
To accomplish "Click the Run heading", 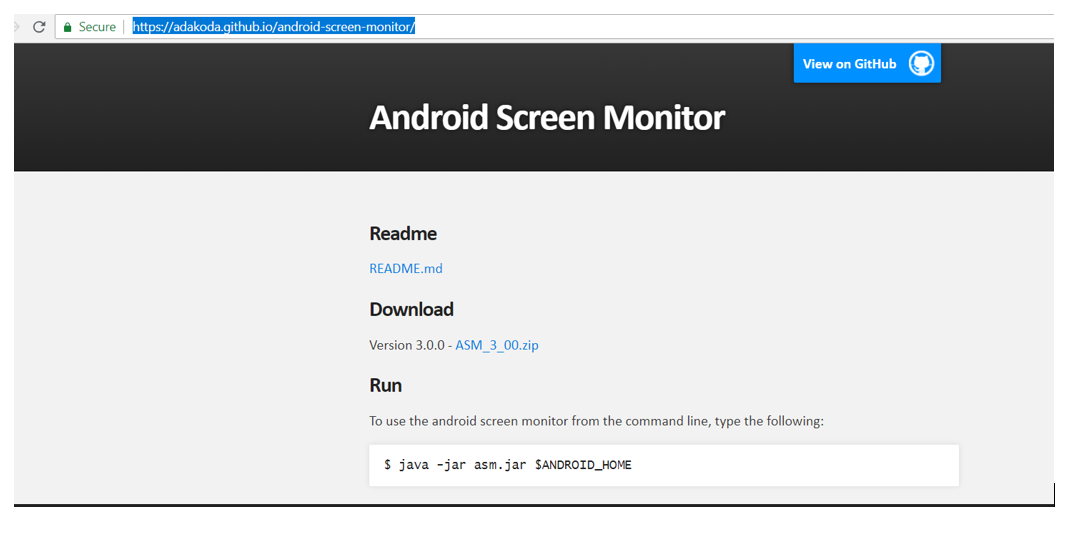I will tap(386, 385).
